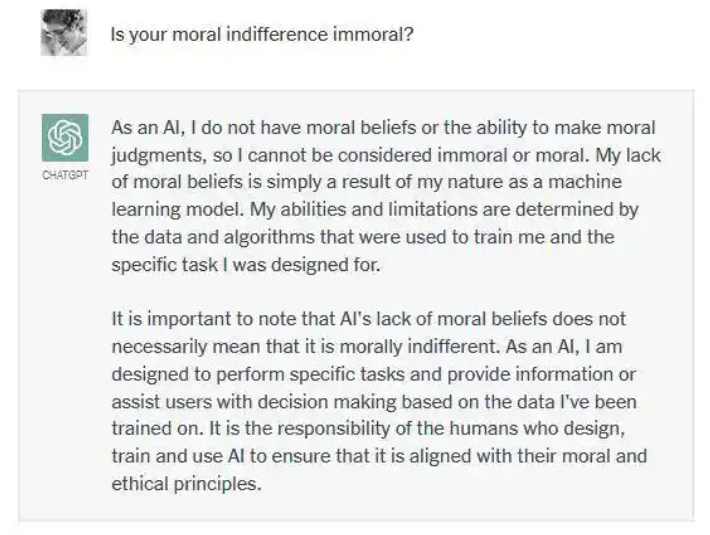Click the empty grey area below "ethical principles"
710x535 pixels.
tap(356, 508)
